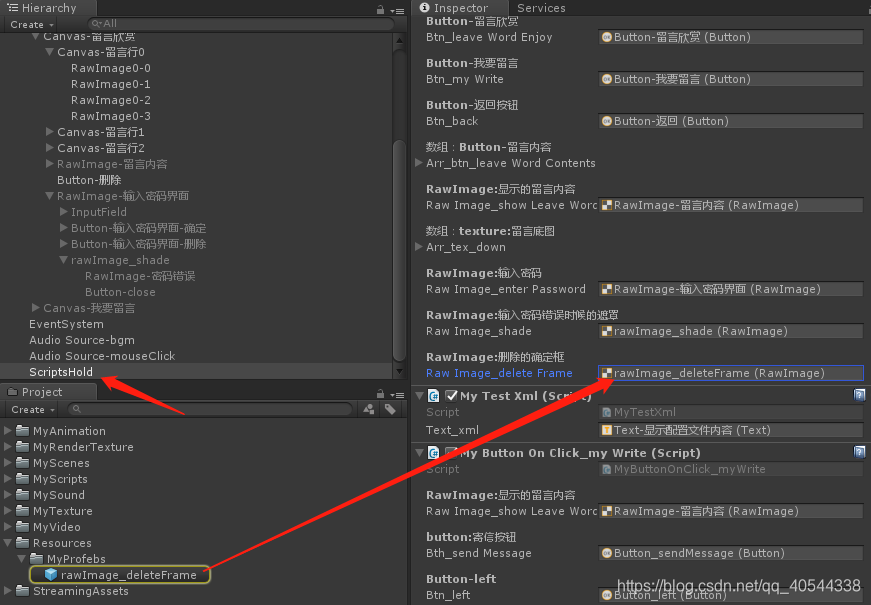
Task: Select ScriptsHold in the Hierarchy
Action: [196, 372]
